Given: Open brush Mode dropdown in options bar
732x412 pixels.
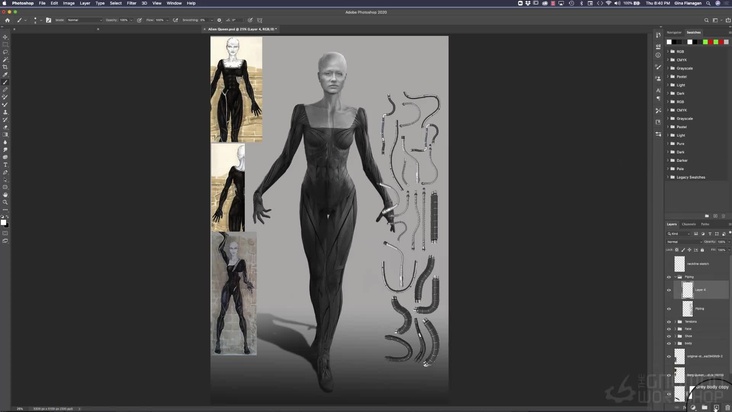Looking at the screenshot, I should (84, 20).
